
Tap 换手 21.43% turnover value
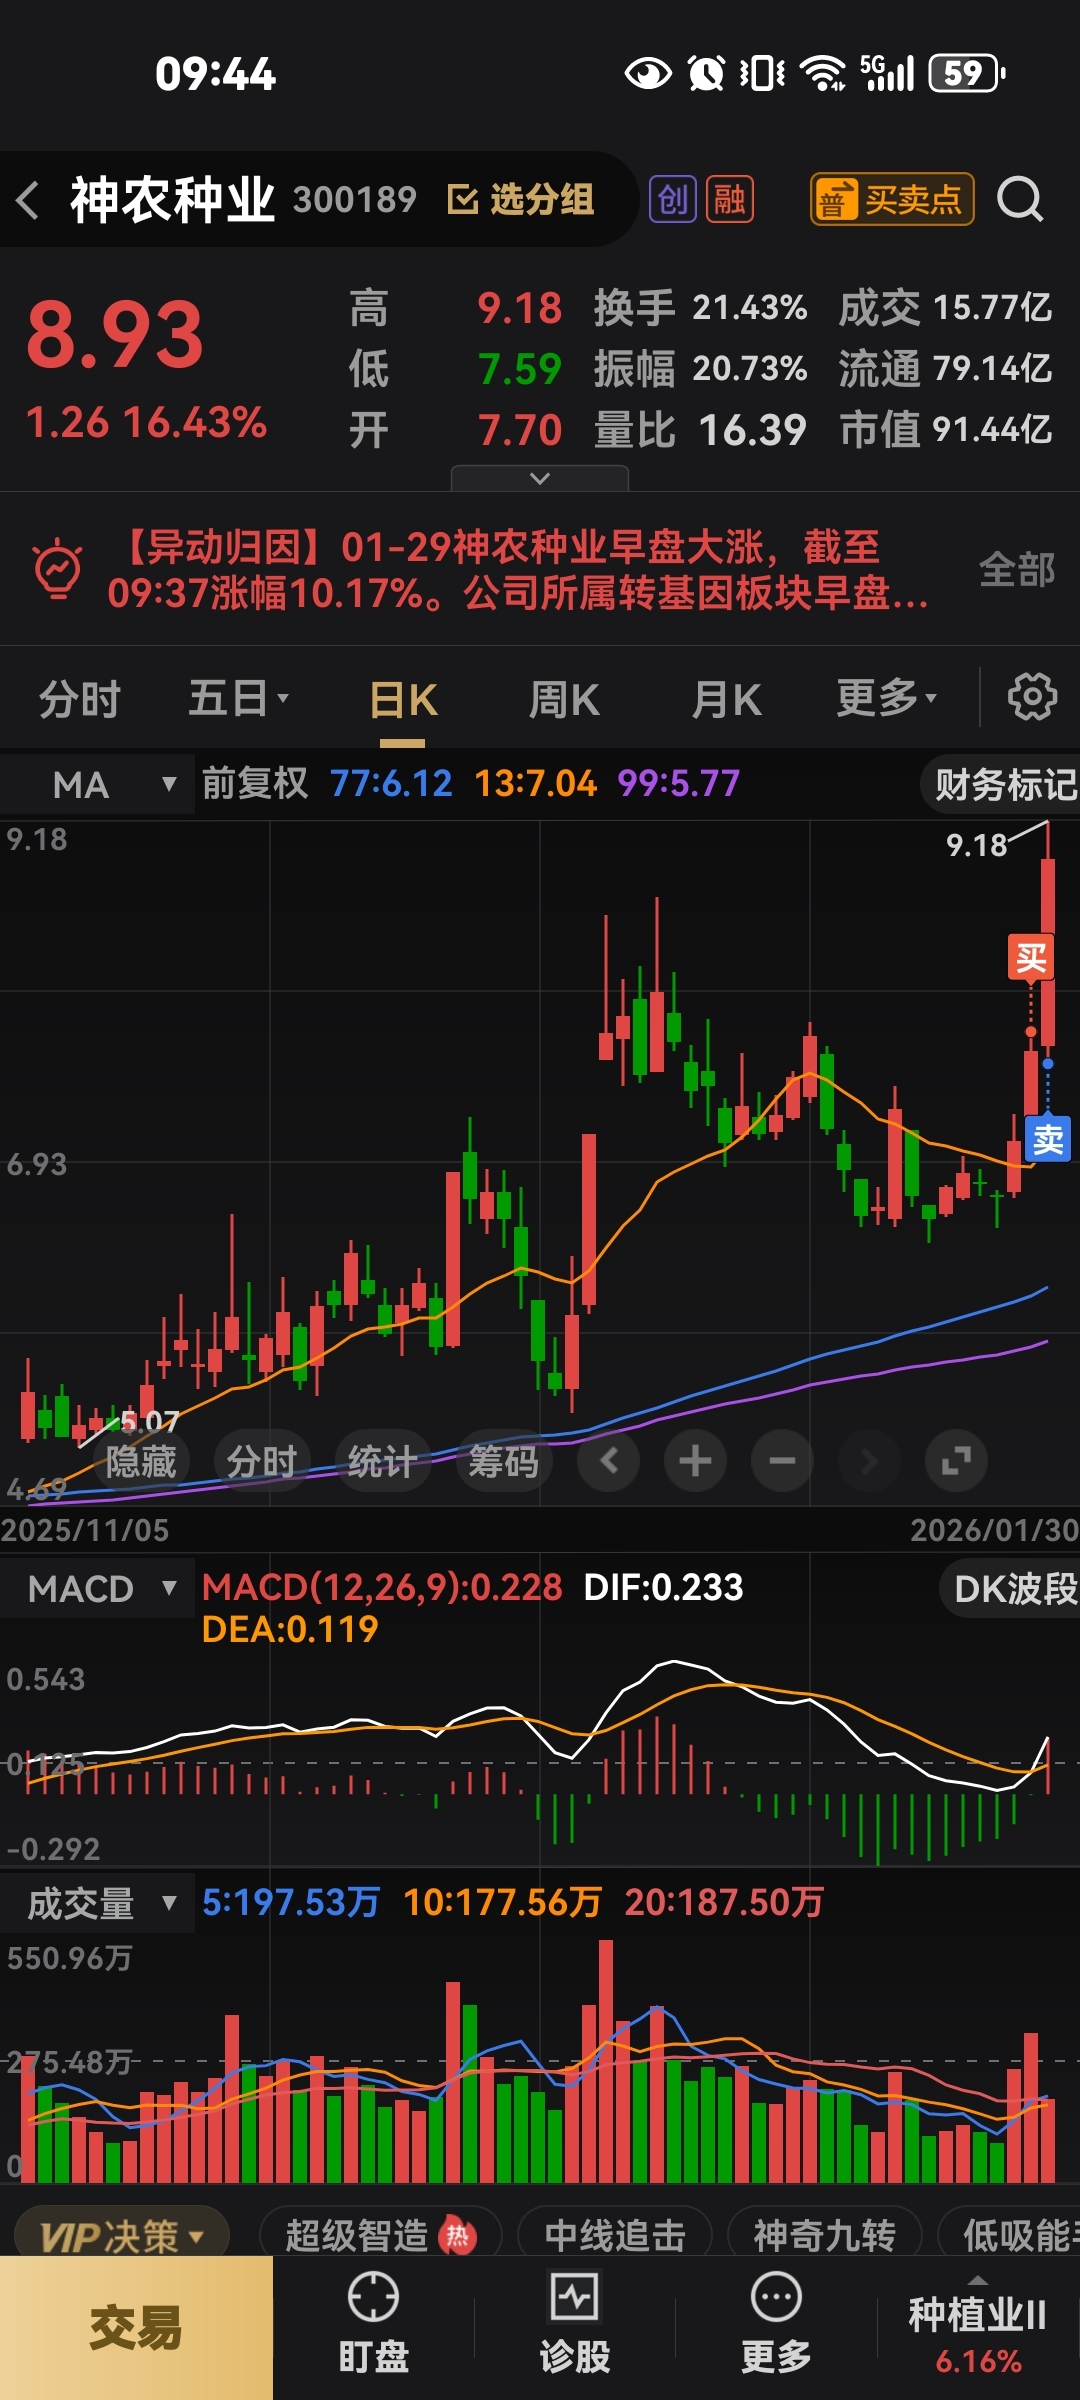700,307
